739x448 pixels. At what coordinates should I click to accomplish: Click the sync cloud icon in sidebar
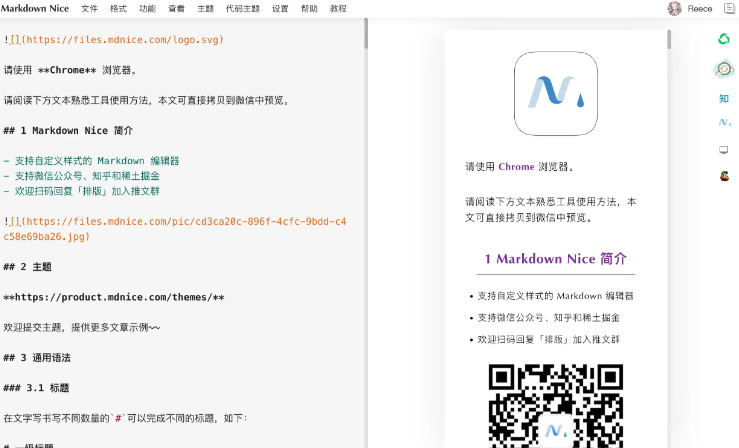(x=724, y=69)
